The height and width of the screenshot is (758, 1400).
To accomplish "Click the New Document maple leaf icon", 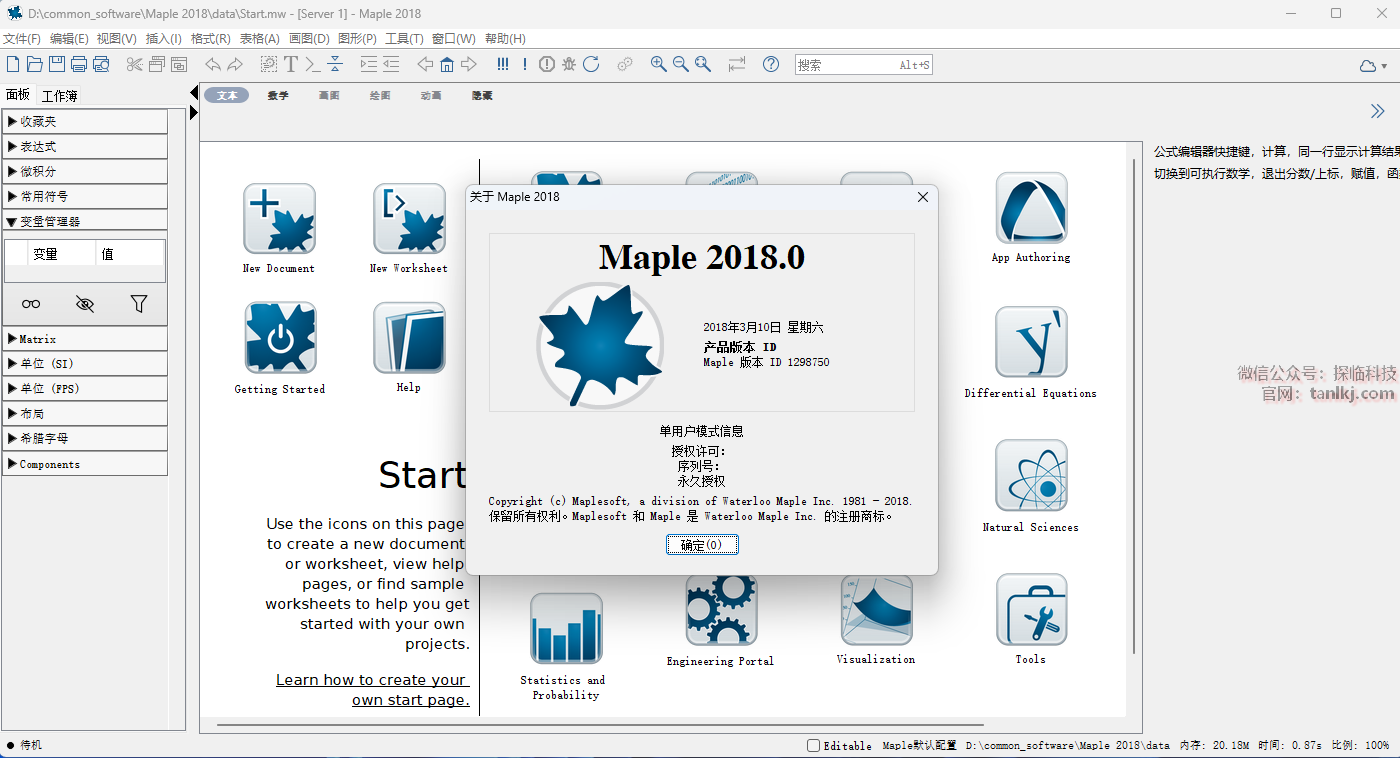I will click(279, 219).
